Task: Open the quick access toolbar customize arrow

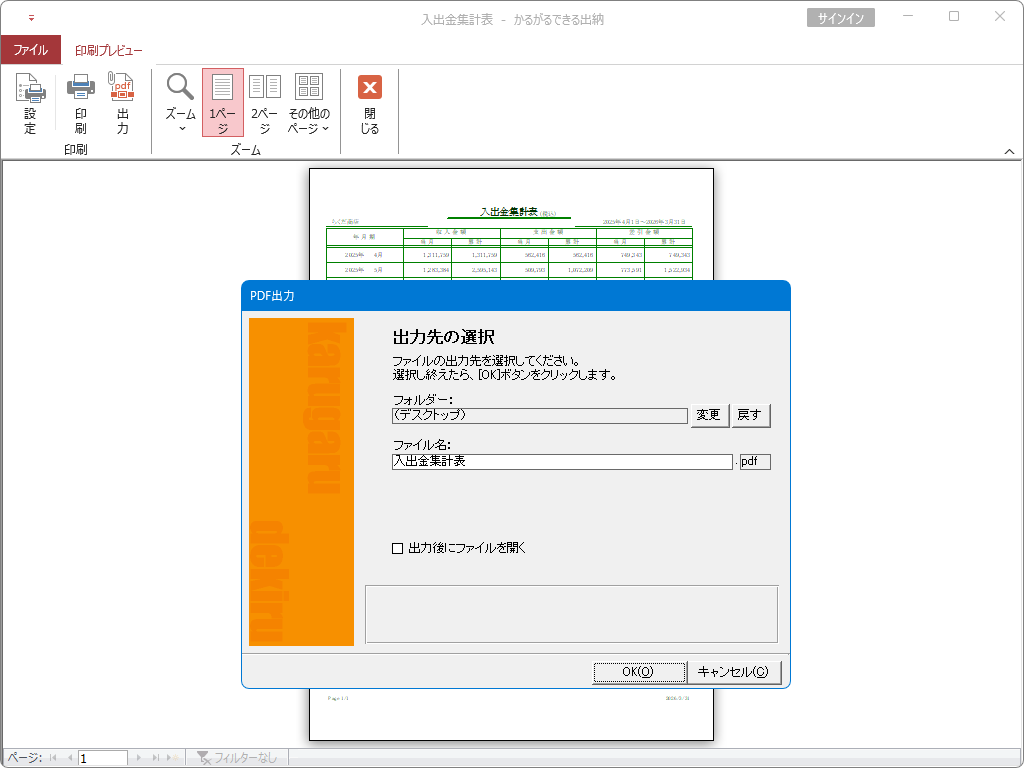Action: [31, 18]
